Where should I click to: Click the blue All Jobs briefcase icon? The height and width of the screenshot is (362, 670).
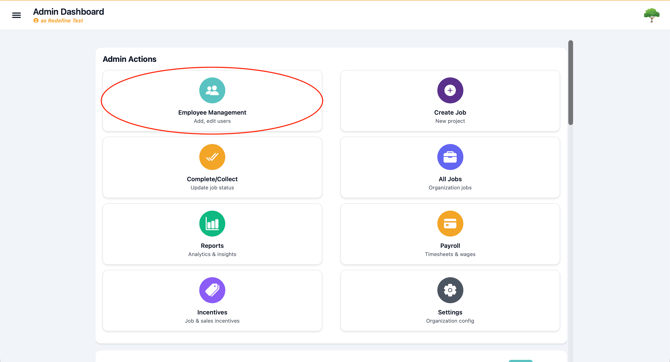coord(450,157)
